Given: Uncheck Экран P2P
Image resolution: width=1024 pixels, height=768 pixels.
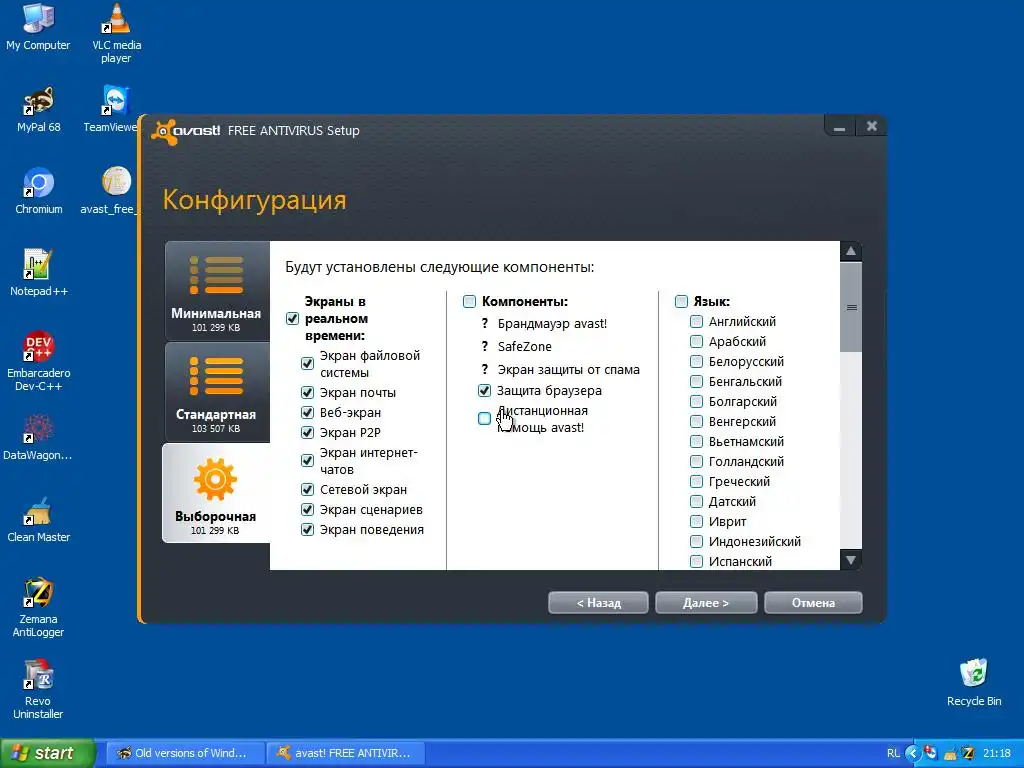Looking at the screenshot, I should click(x=308, y=432).
